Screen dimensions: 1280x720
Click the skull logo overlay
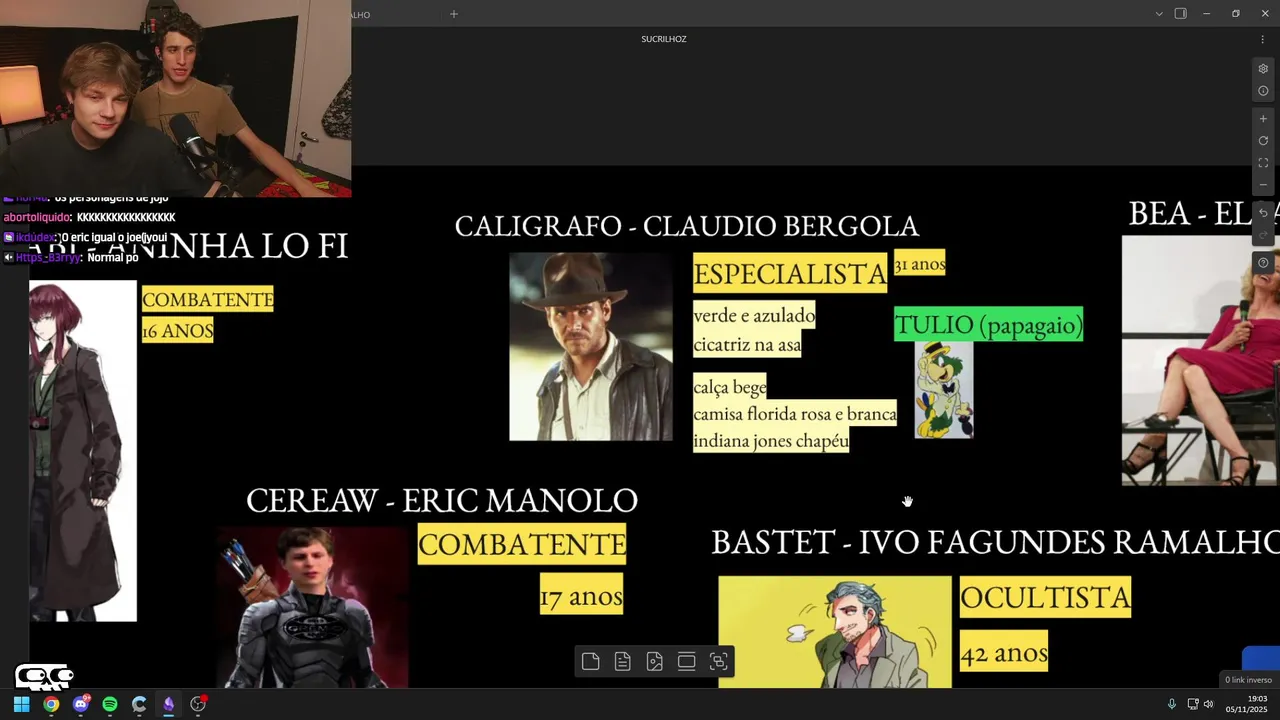click(44, 677)
